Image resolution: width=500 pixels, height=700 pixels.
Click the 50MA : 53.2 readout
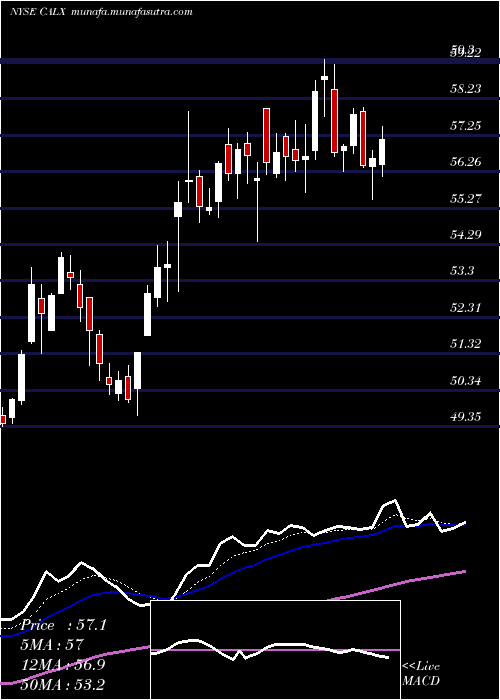63,684
